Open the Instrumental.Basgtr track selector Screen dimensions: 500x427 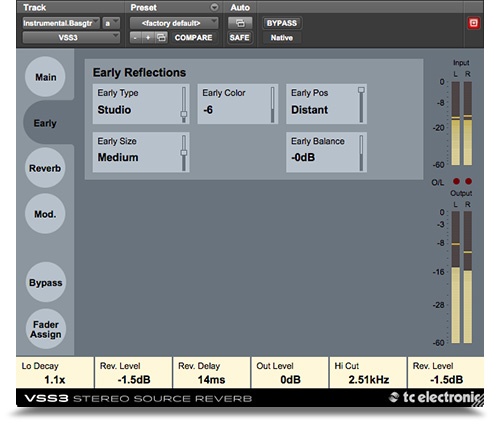pos(61,23)
